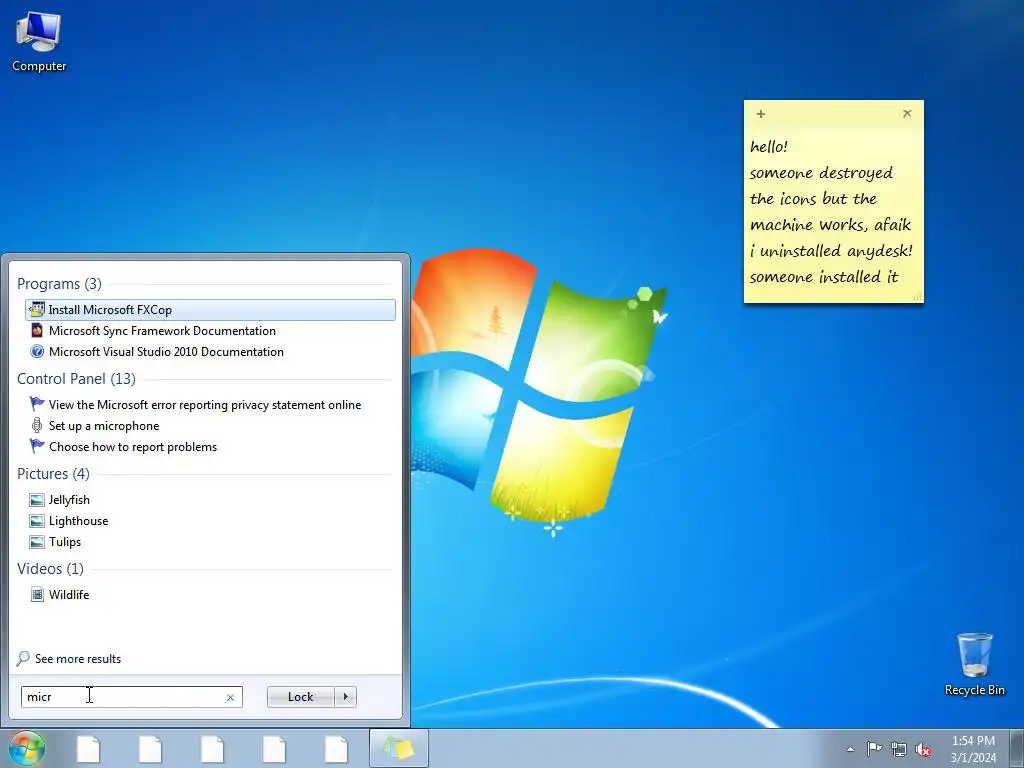The image size is (1024, 768).
Task: Open Set up a microphone
Action: click(104, 426)
